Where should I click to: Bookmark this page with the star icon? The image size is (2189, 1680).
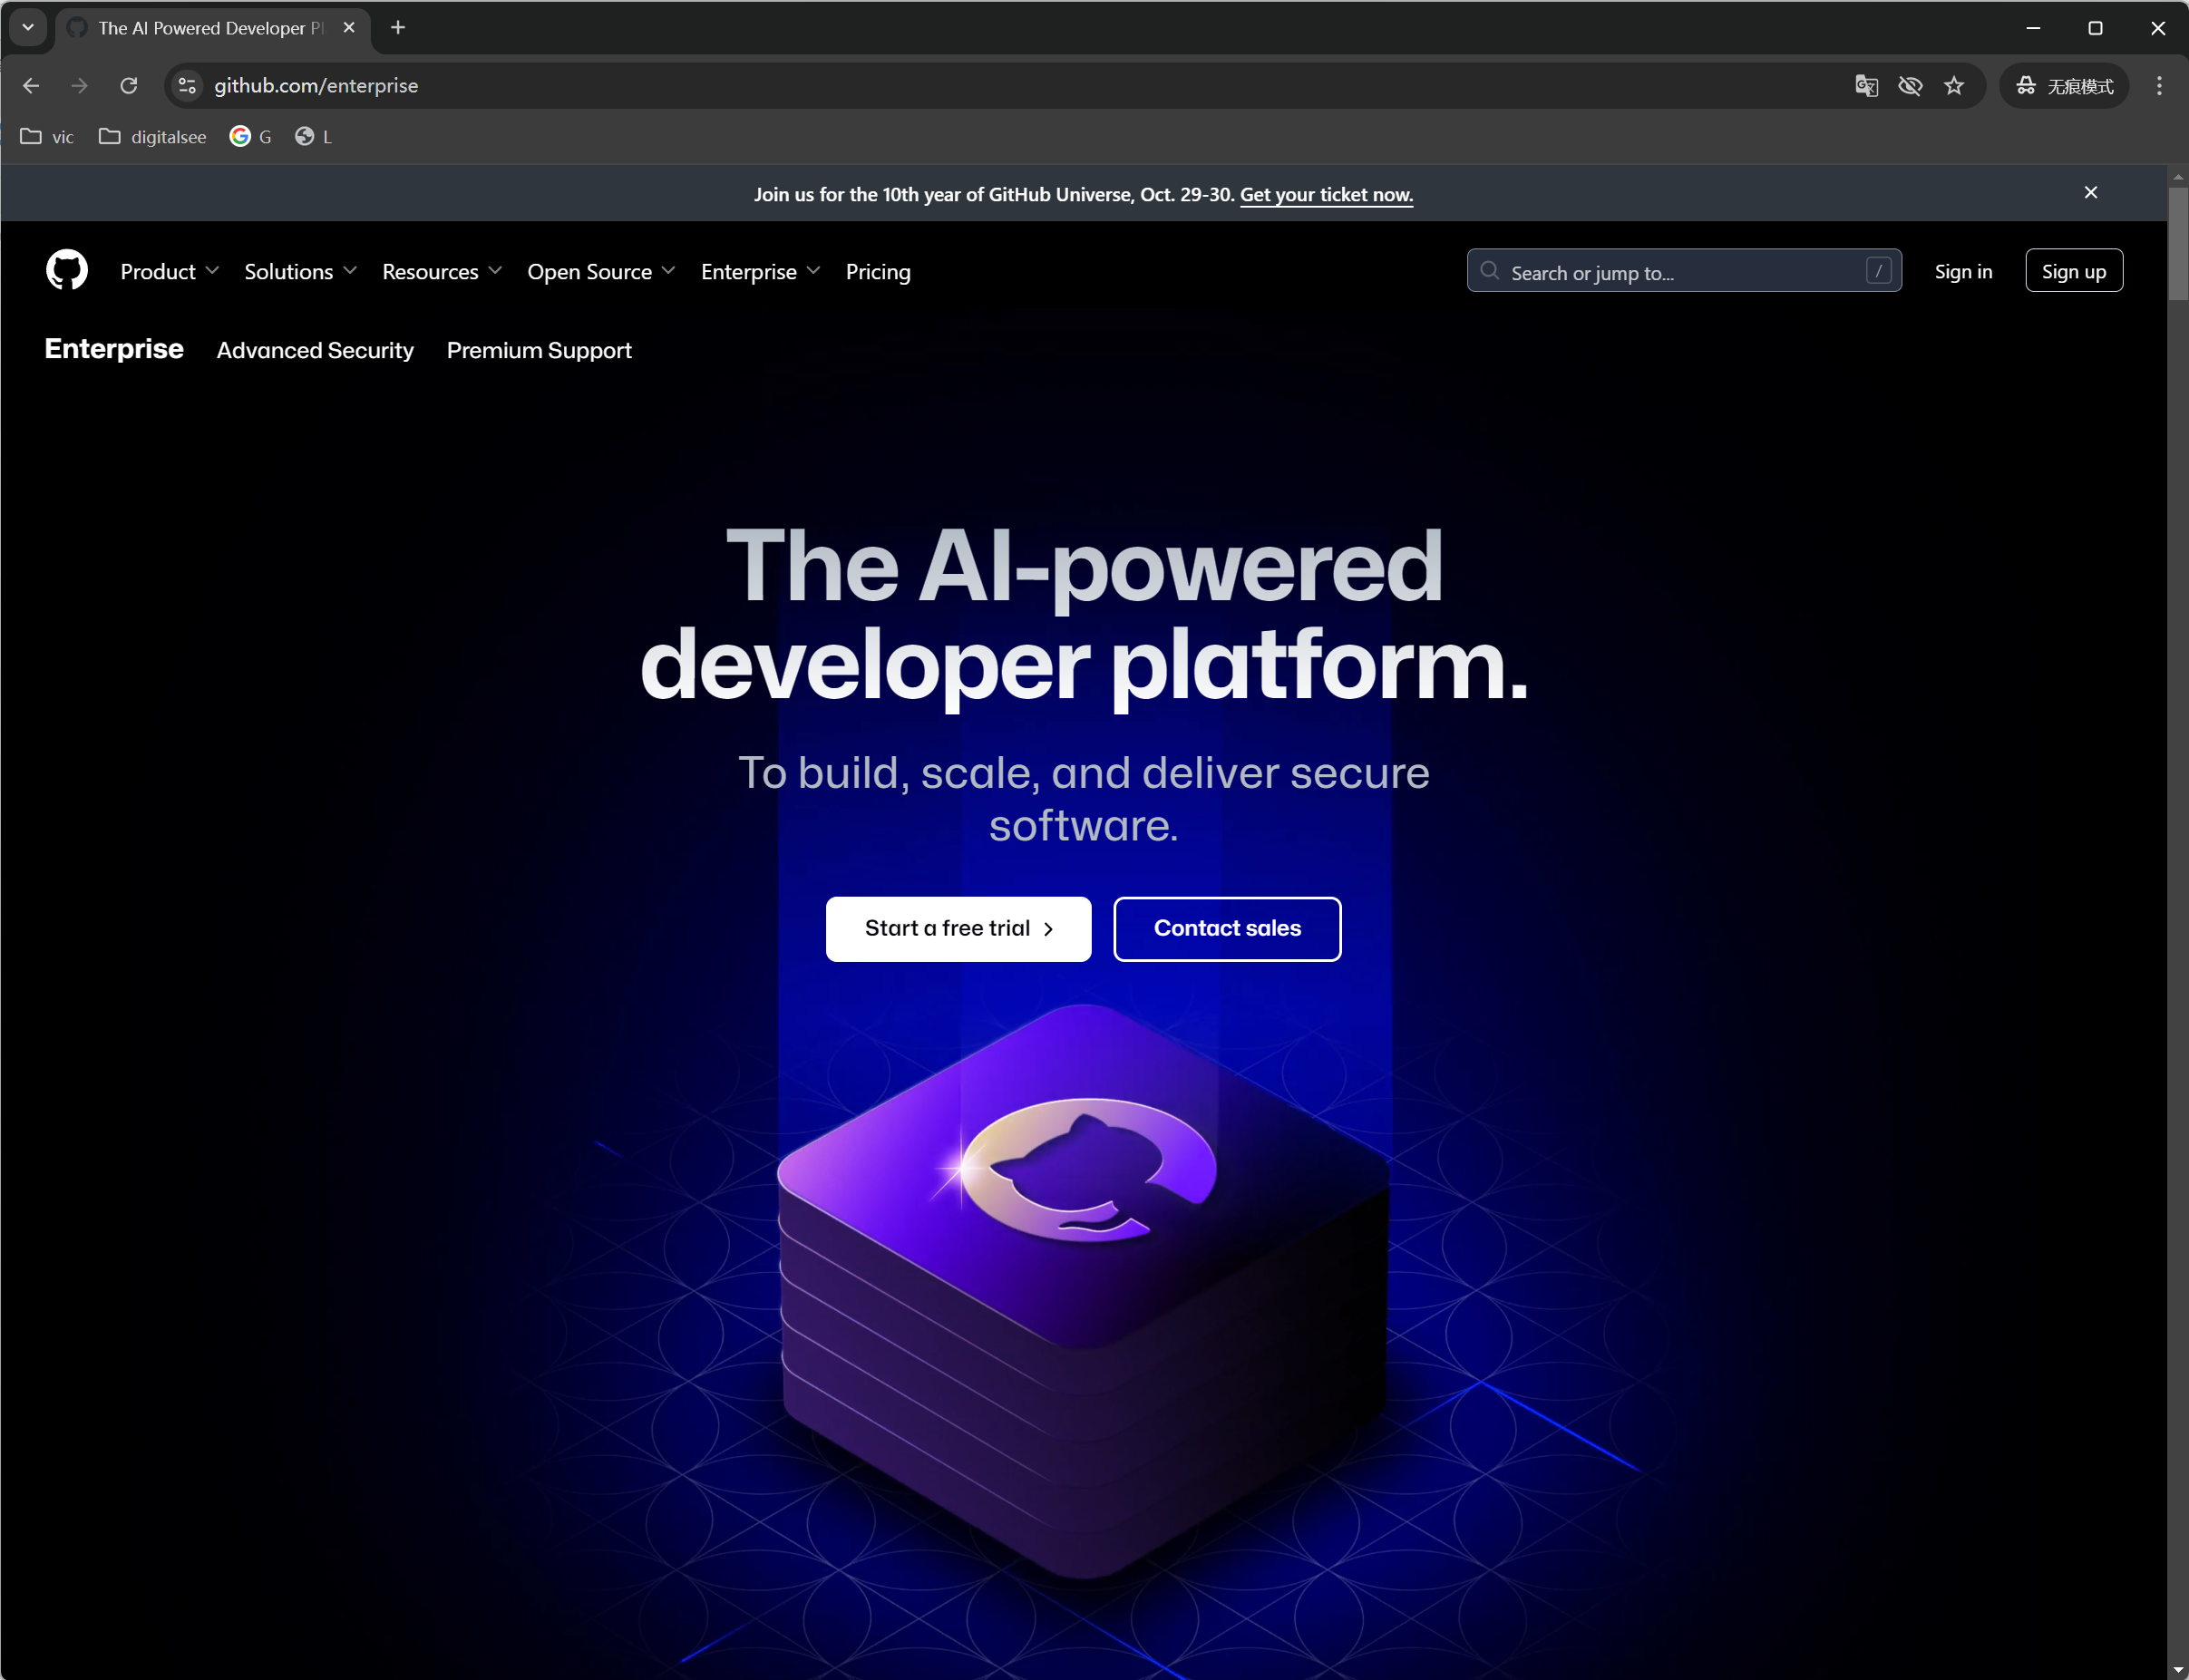pyautogui.click(x=1954, y=86)
